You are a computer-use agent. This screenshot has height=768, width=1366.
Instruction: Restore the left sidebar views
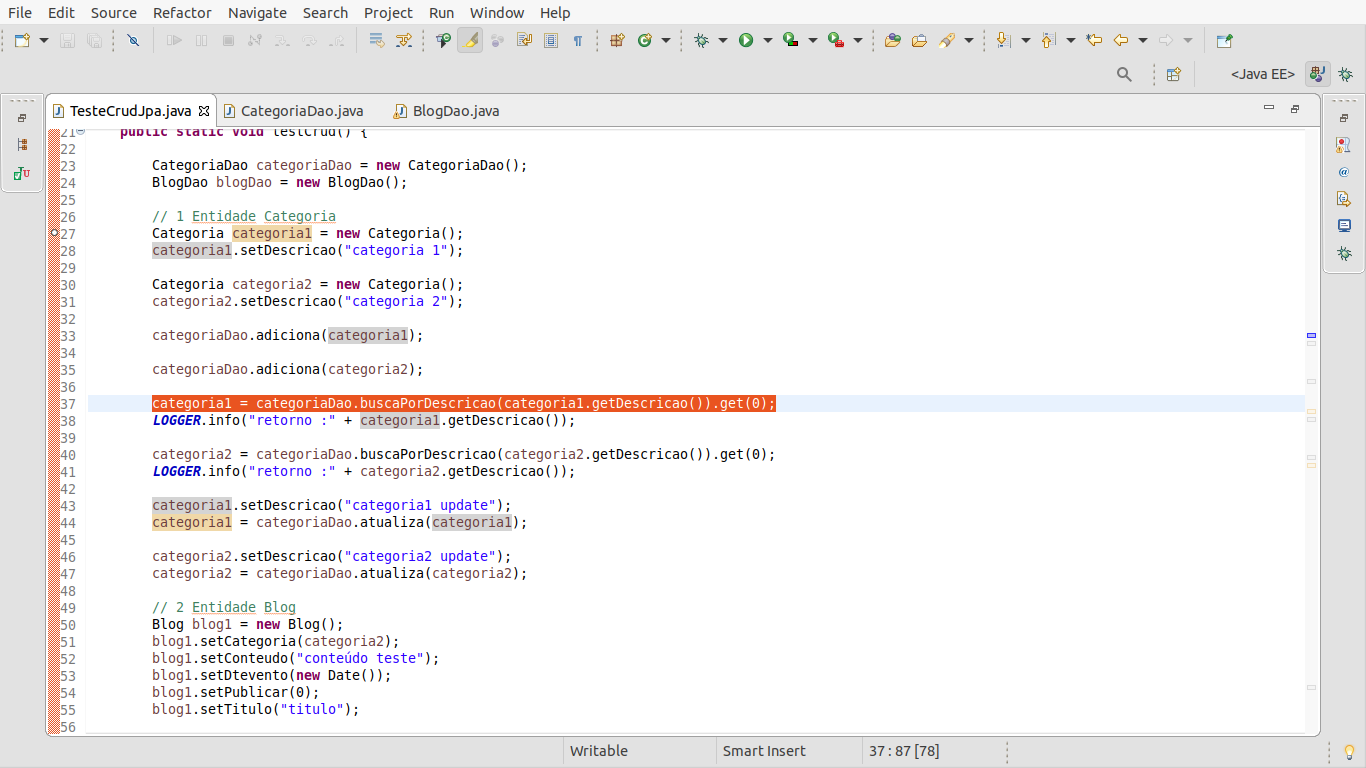pyautogui.click(x=22, y=118)
